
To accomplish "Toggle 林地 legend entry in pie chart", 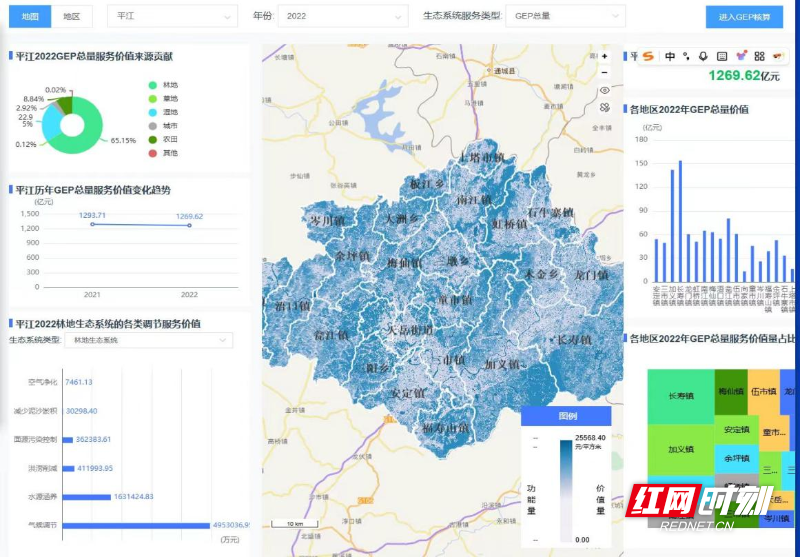I will click(x=161, y=85).
